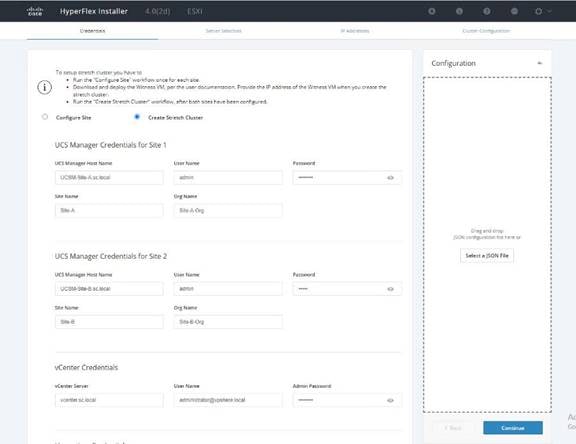Select the Create Stretch Cluster radio option
This screenshot has height=444, width=576.
pos(137,117)
